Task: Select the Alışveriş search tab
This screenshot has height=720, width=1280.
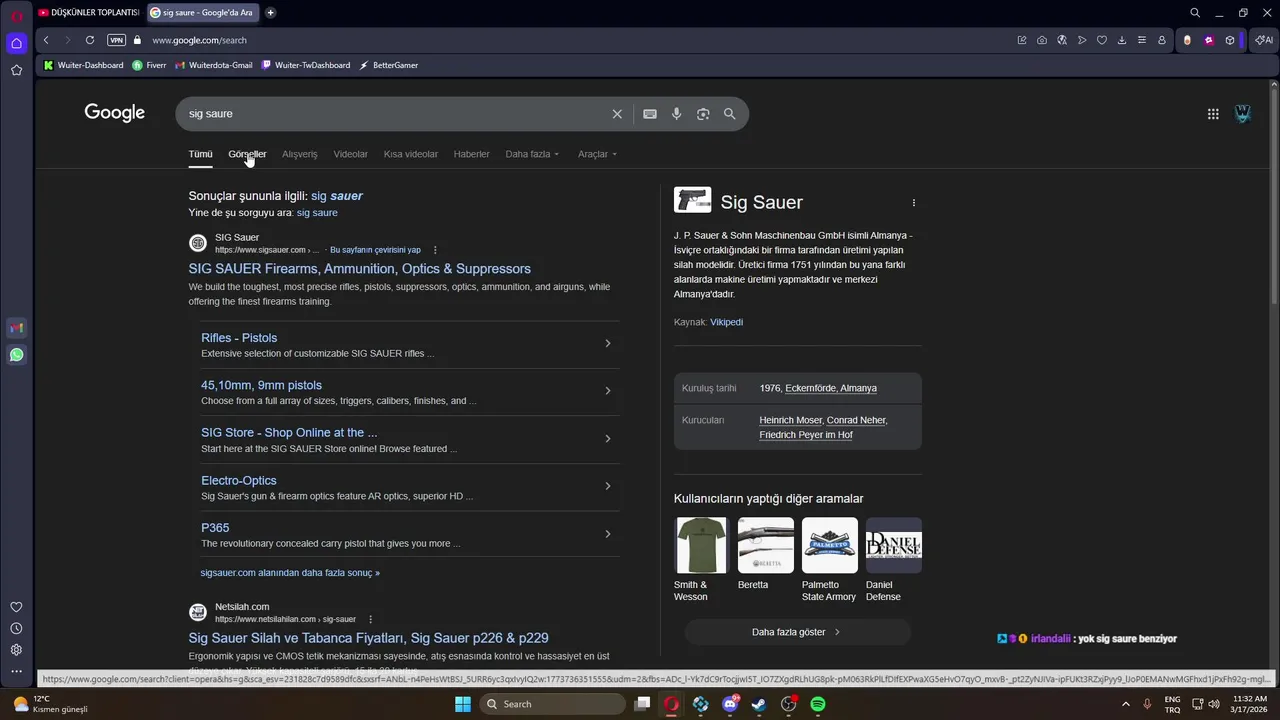Action: 299,154
